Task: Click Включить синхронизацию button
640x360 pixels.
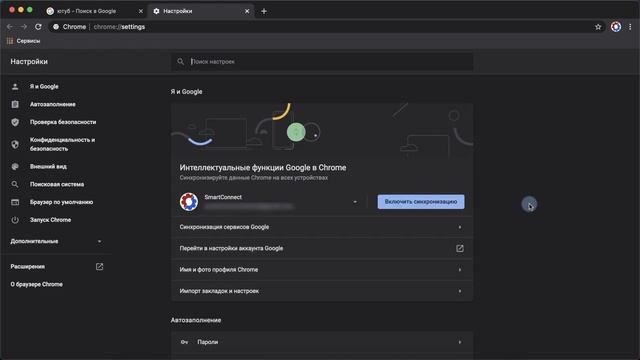Action: 421,202
